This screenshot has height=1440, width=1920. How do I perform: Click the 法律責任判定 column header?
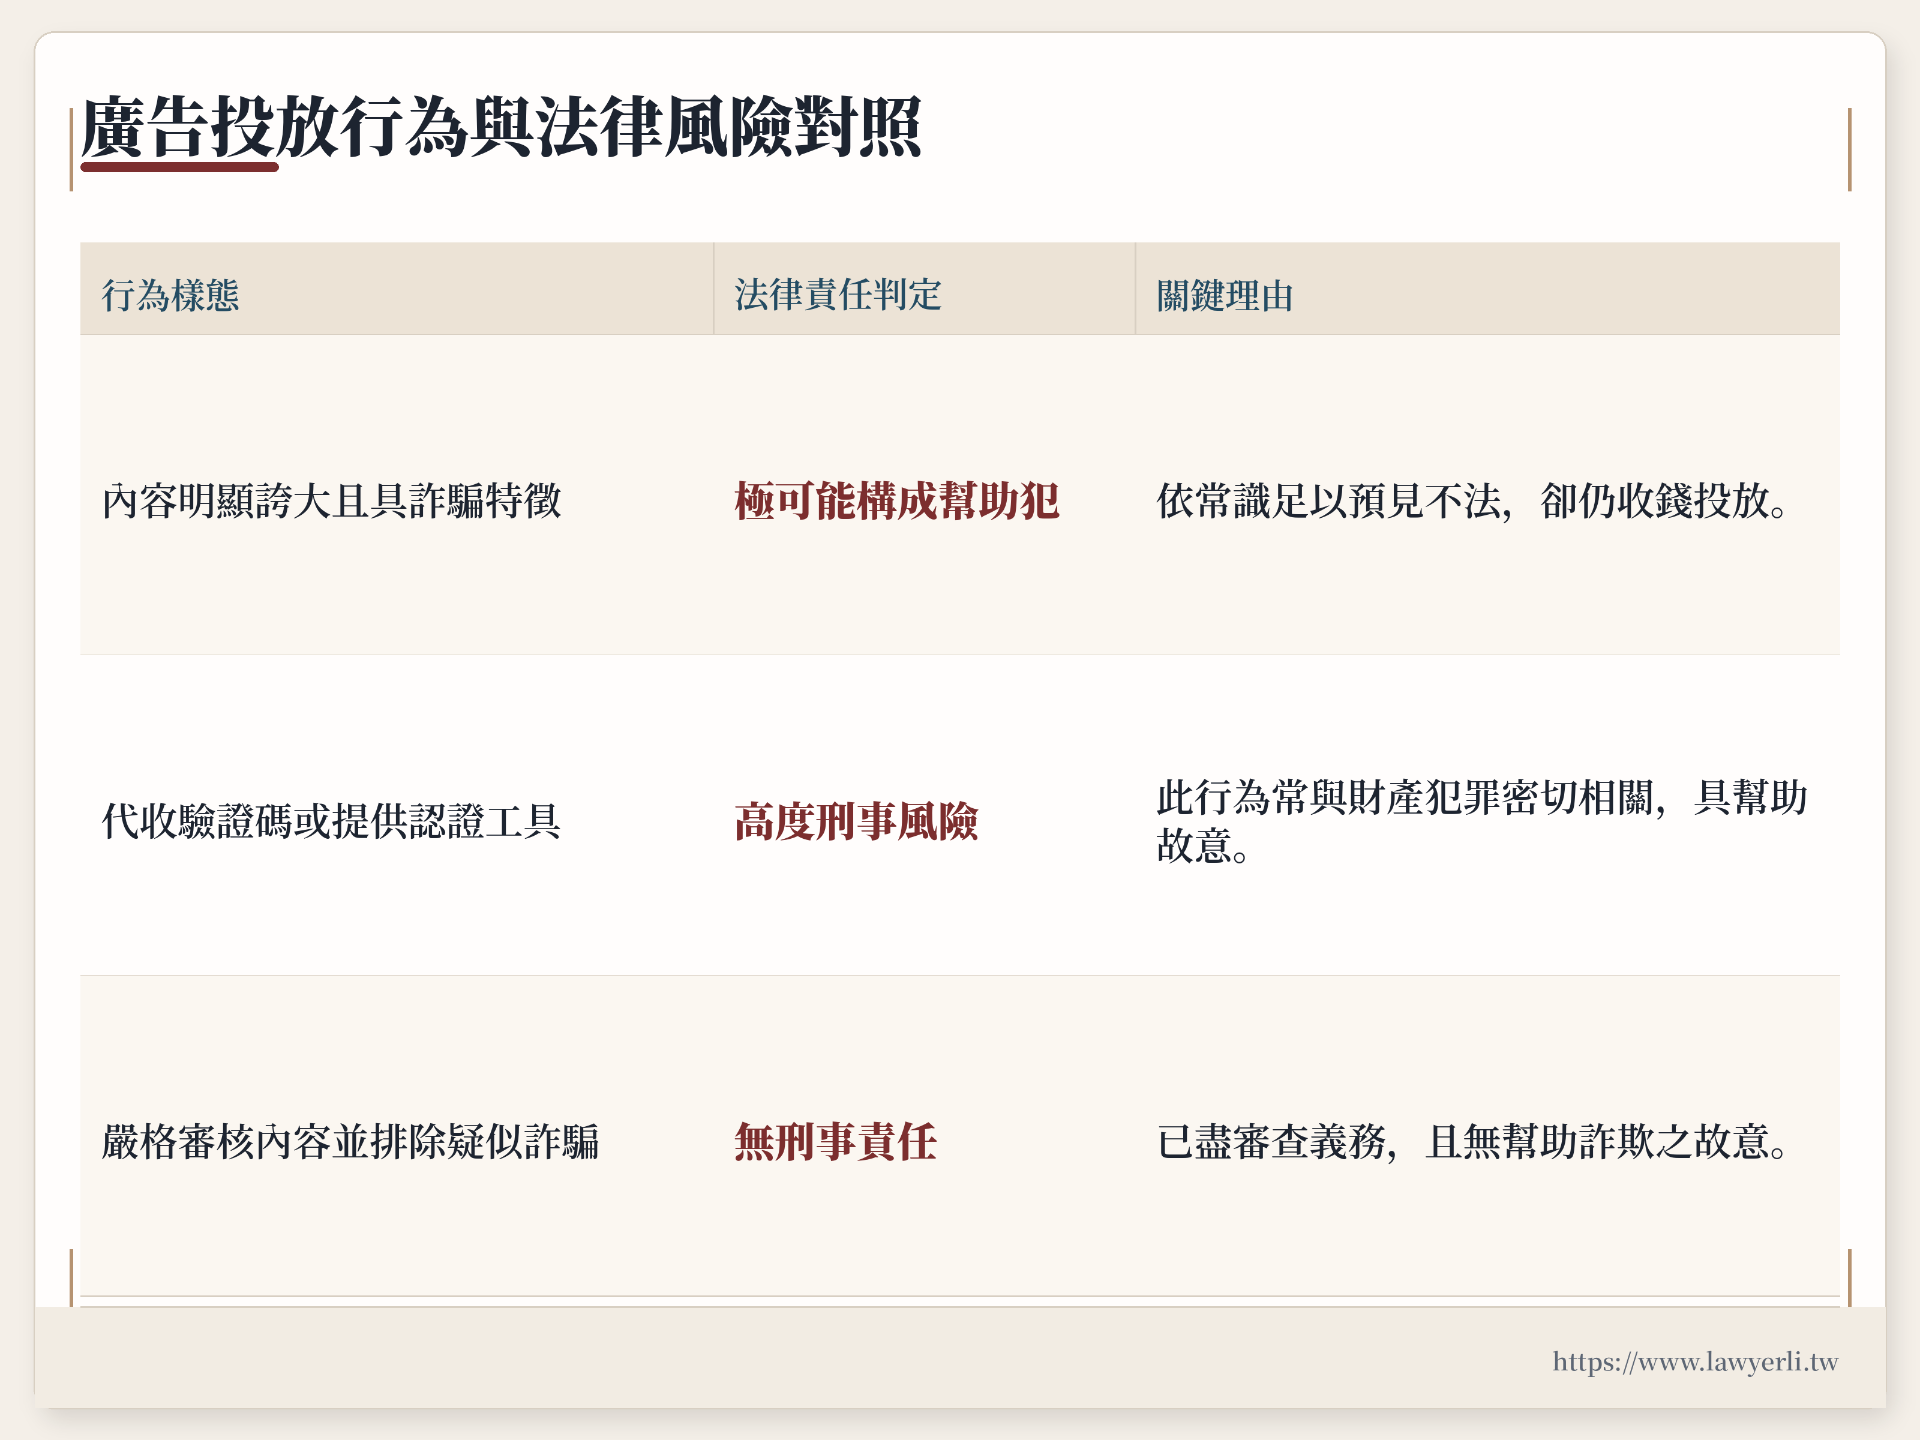[838, 295]
